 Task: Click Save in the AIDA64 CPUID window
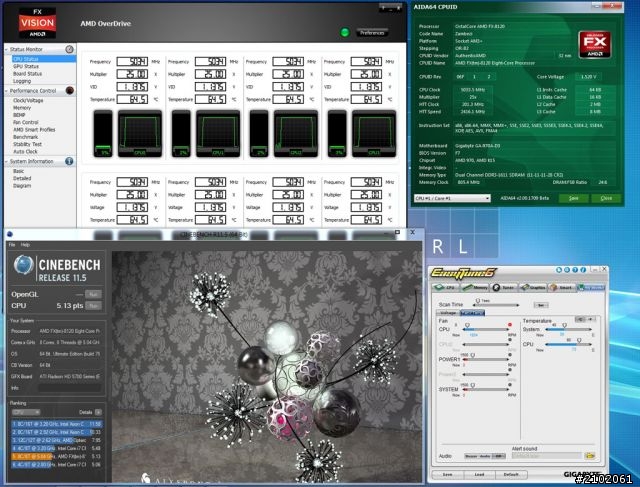click(x=573, y=198)
